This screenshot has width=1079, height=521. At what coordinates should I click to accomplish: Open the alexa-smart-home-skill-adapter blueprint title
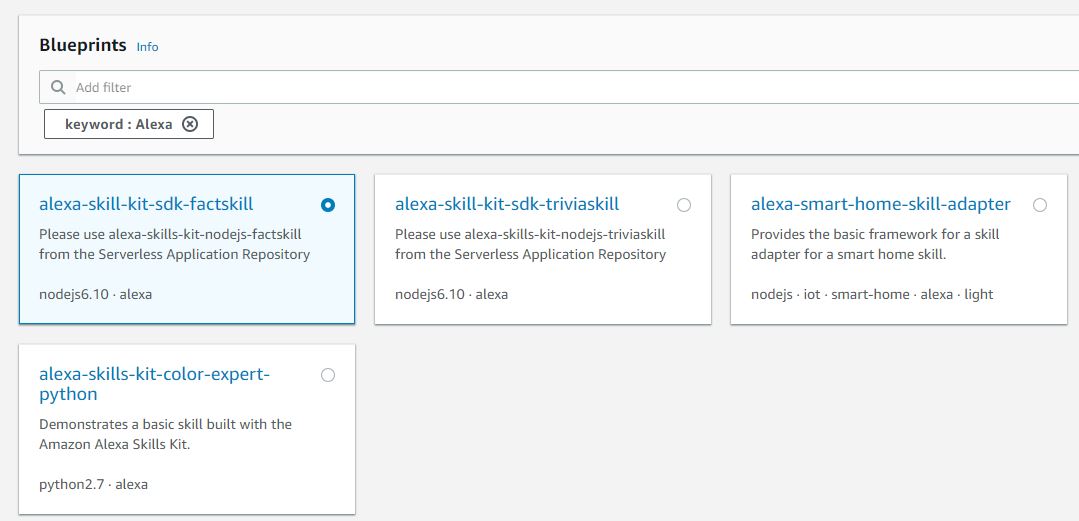point(881,204)
